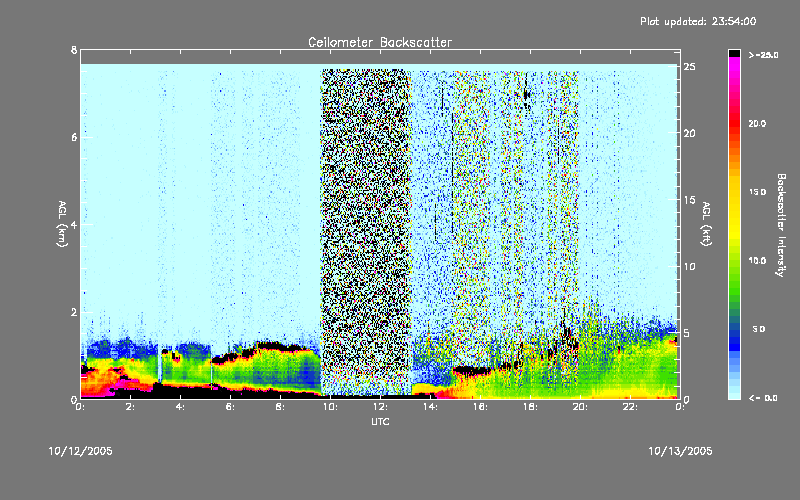
Task: Click the '20:' hour tick label
Action: click(580, 407)
